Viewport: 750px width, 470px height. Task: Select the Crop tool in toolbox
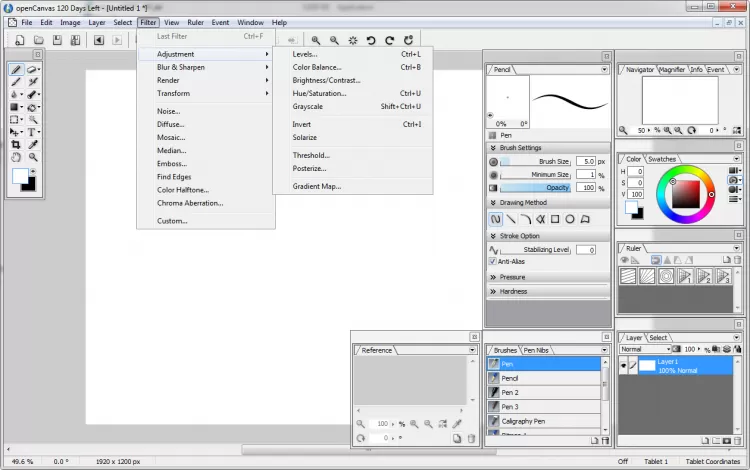point(16,144)
